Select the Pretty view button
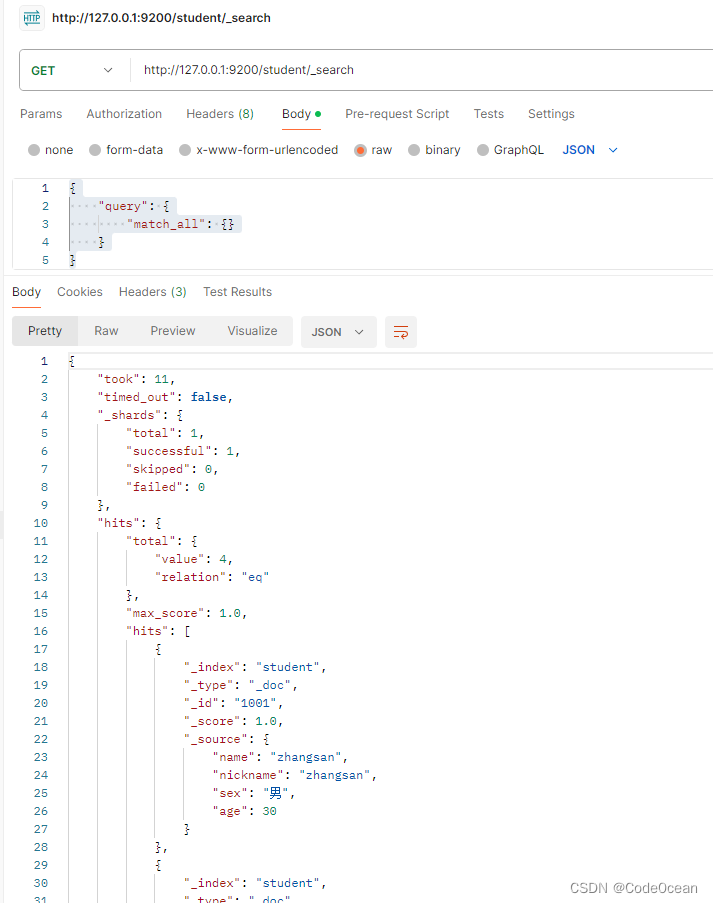Viewport: 713px width, 903px height. (45, 331)
